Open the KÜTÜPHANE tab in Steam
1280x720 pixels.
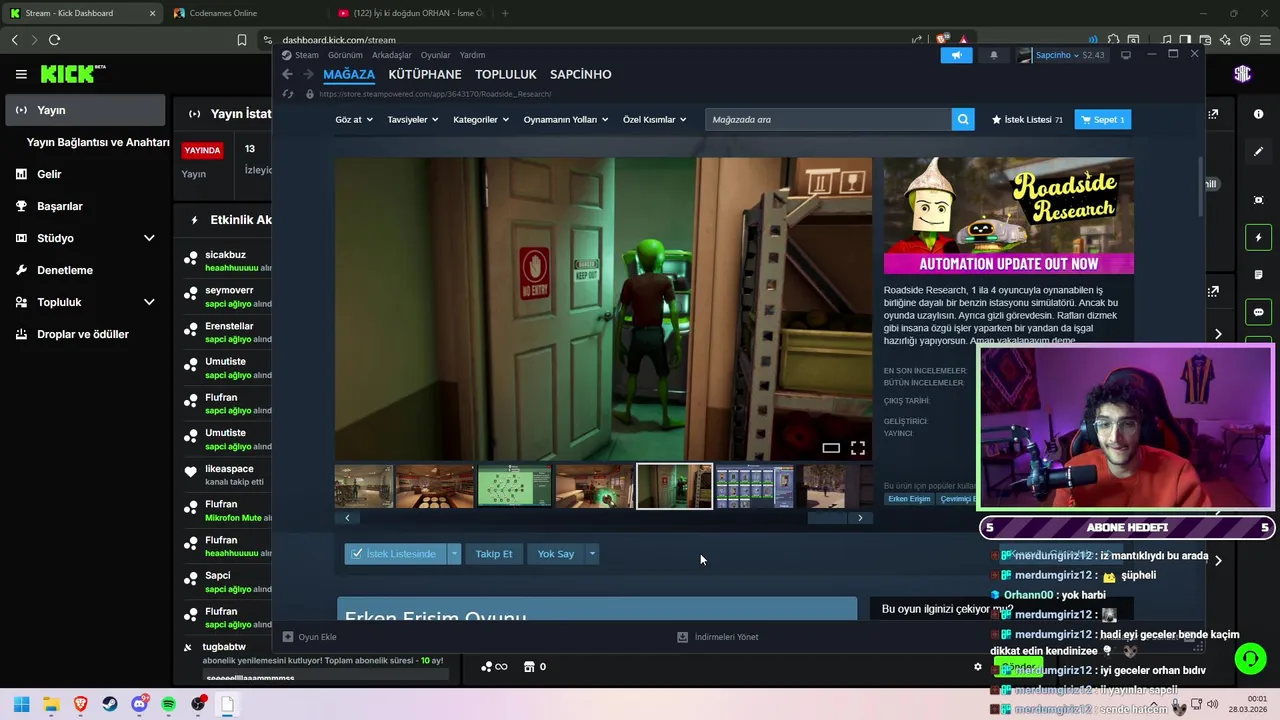coord(425,74)
